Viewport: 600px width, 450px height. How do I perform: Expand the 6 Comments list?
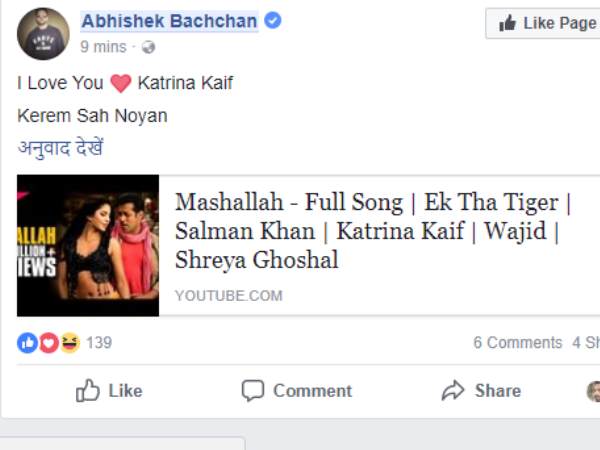[x=517, y=343]
